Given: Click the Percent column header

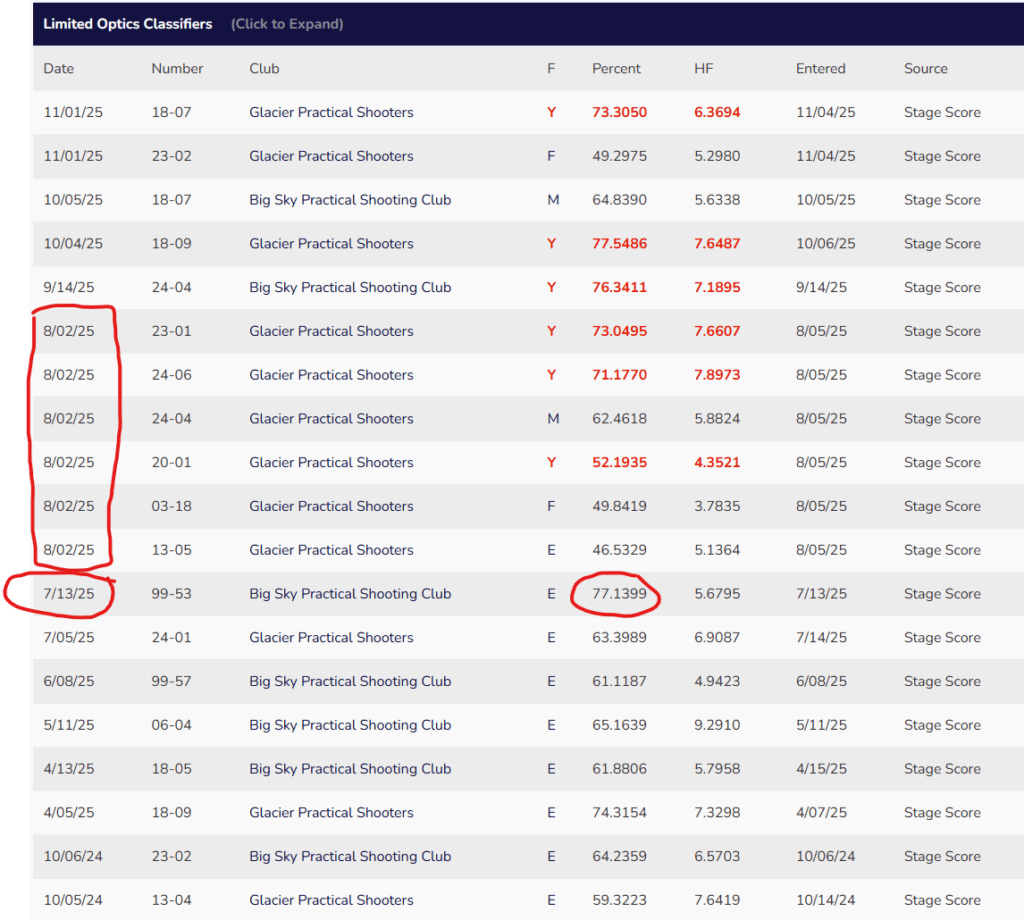Looking at the screenshot, I should [617, 69].
